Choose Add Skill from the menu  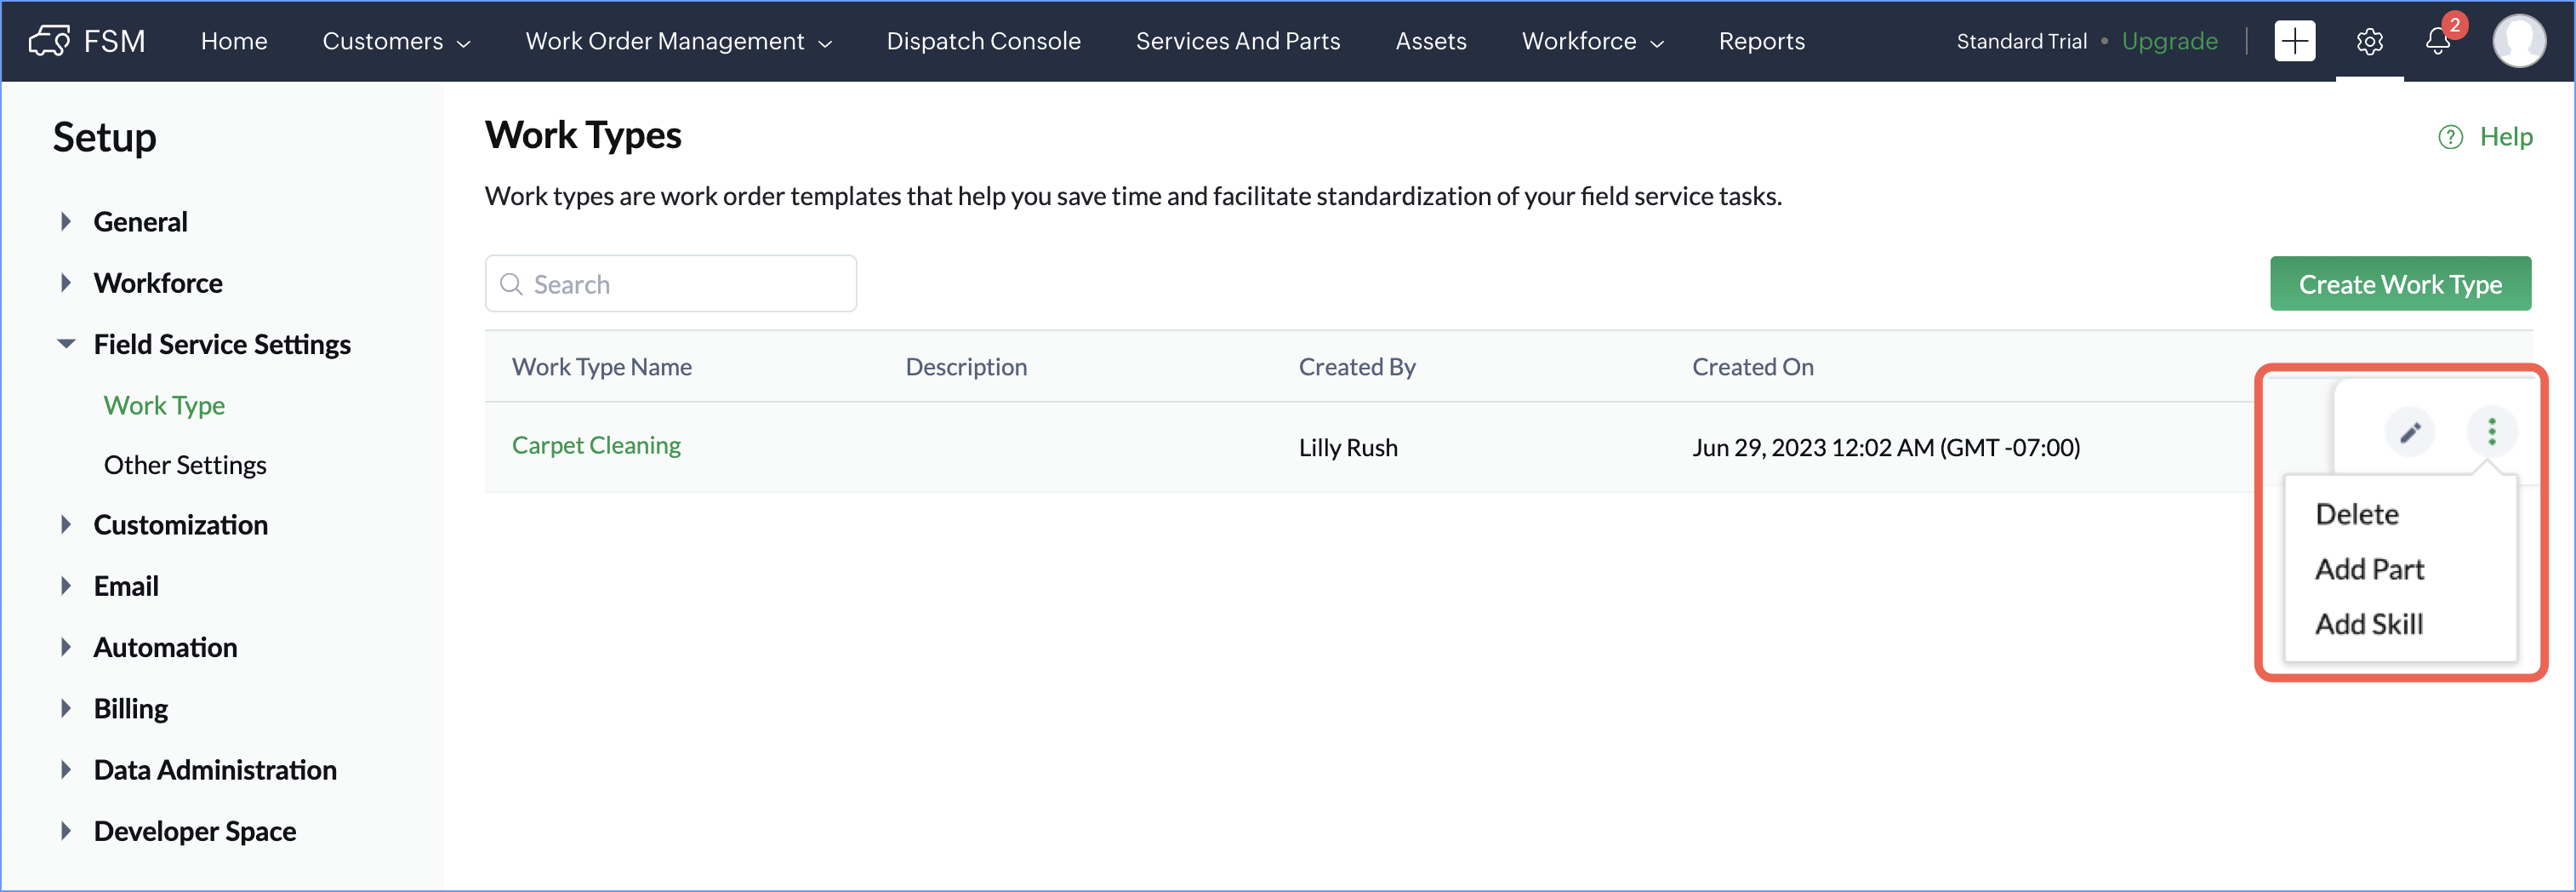2369,624
